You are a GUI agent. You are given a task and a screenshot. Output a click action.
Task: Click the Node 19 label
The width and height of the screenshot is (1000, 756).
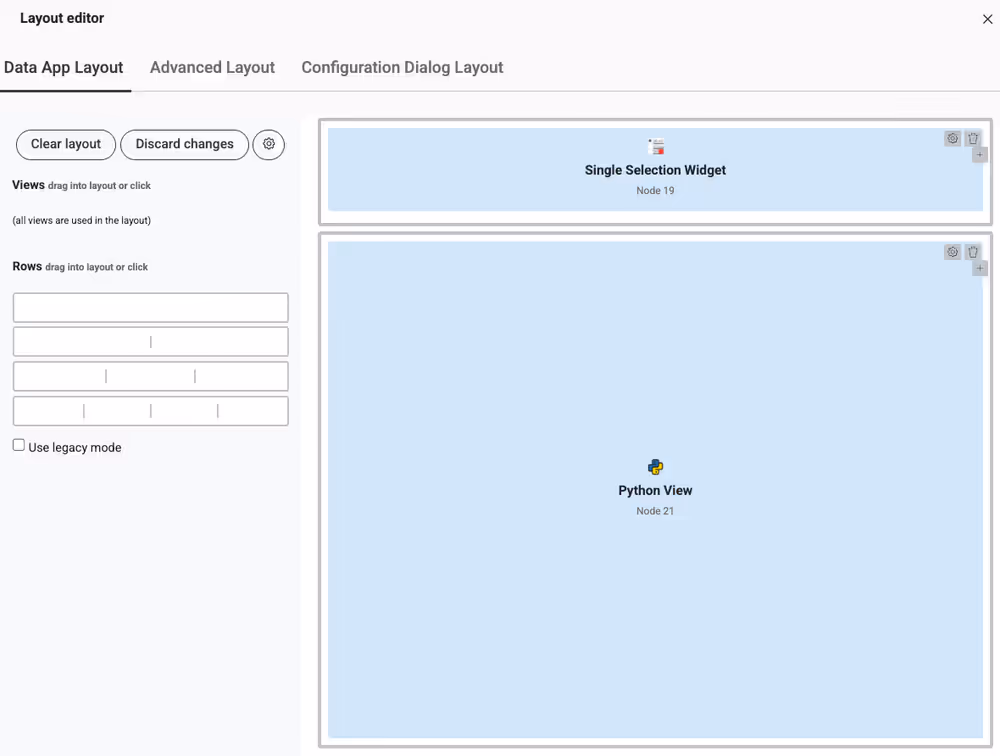[655, 191]
